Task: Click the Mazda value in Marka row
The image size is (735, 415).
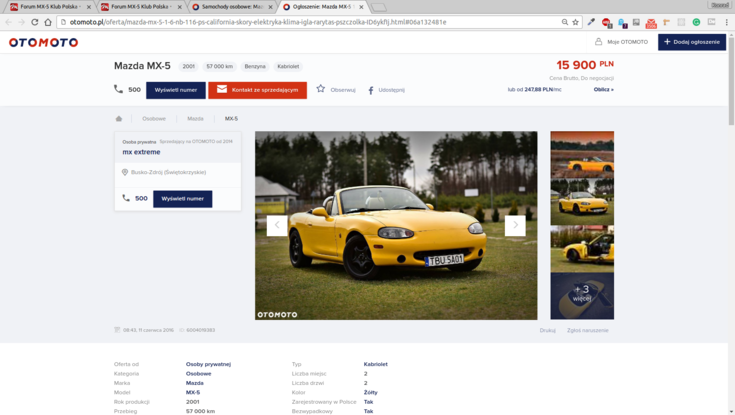Action: 195,383
